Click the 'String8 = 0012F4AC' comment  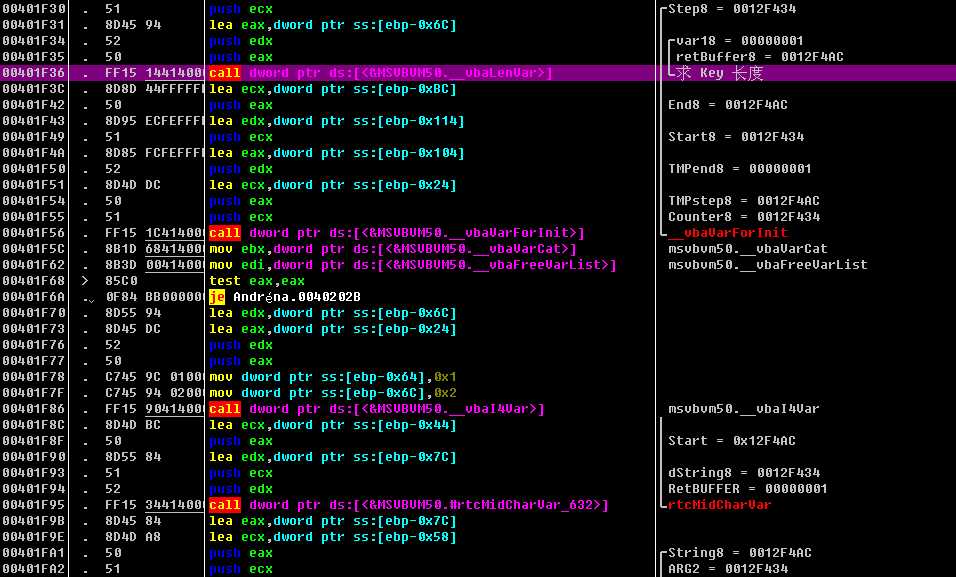740,553
